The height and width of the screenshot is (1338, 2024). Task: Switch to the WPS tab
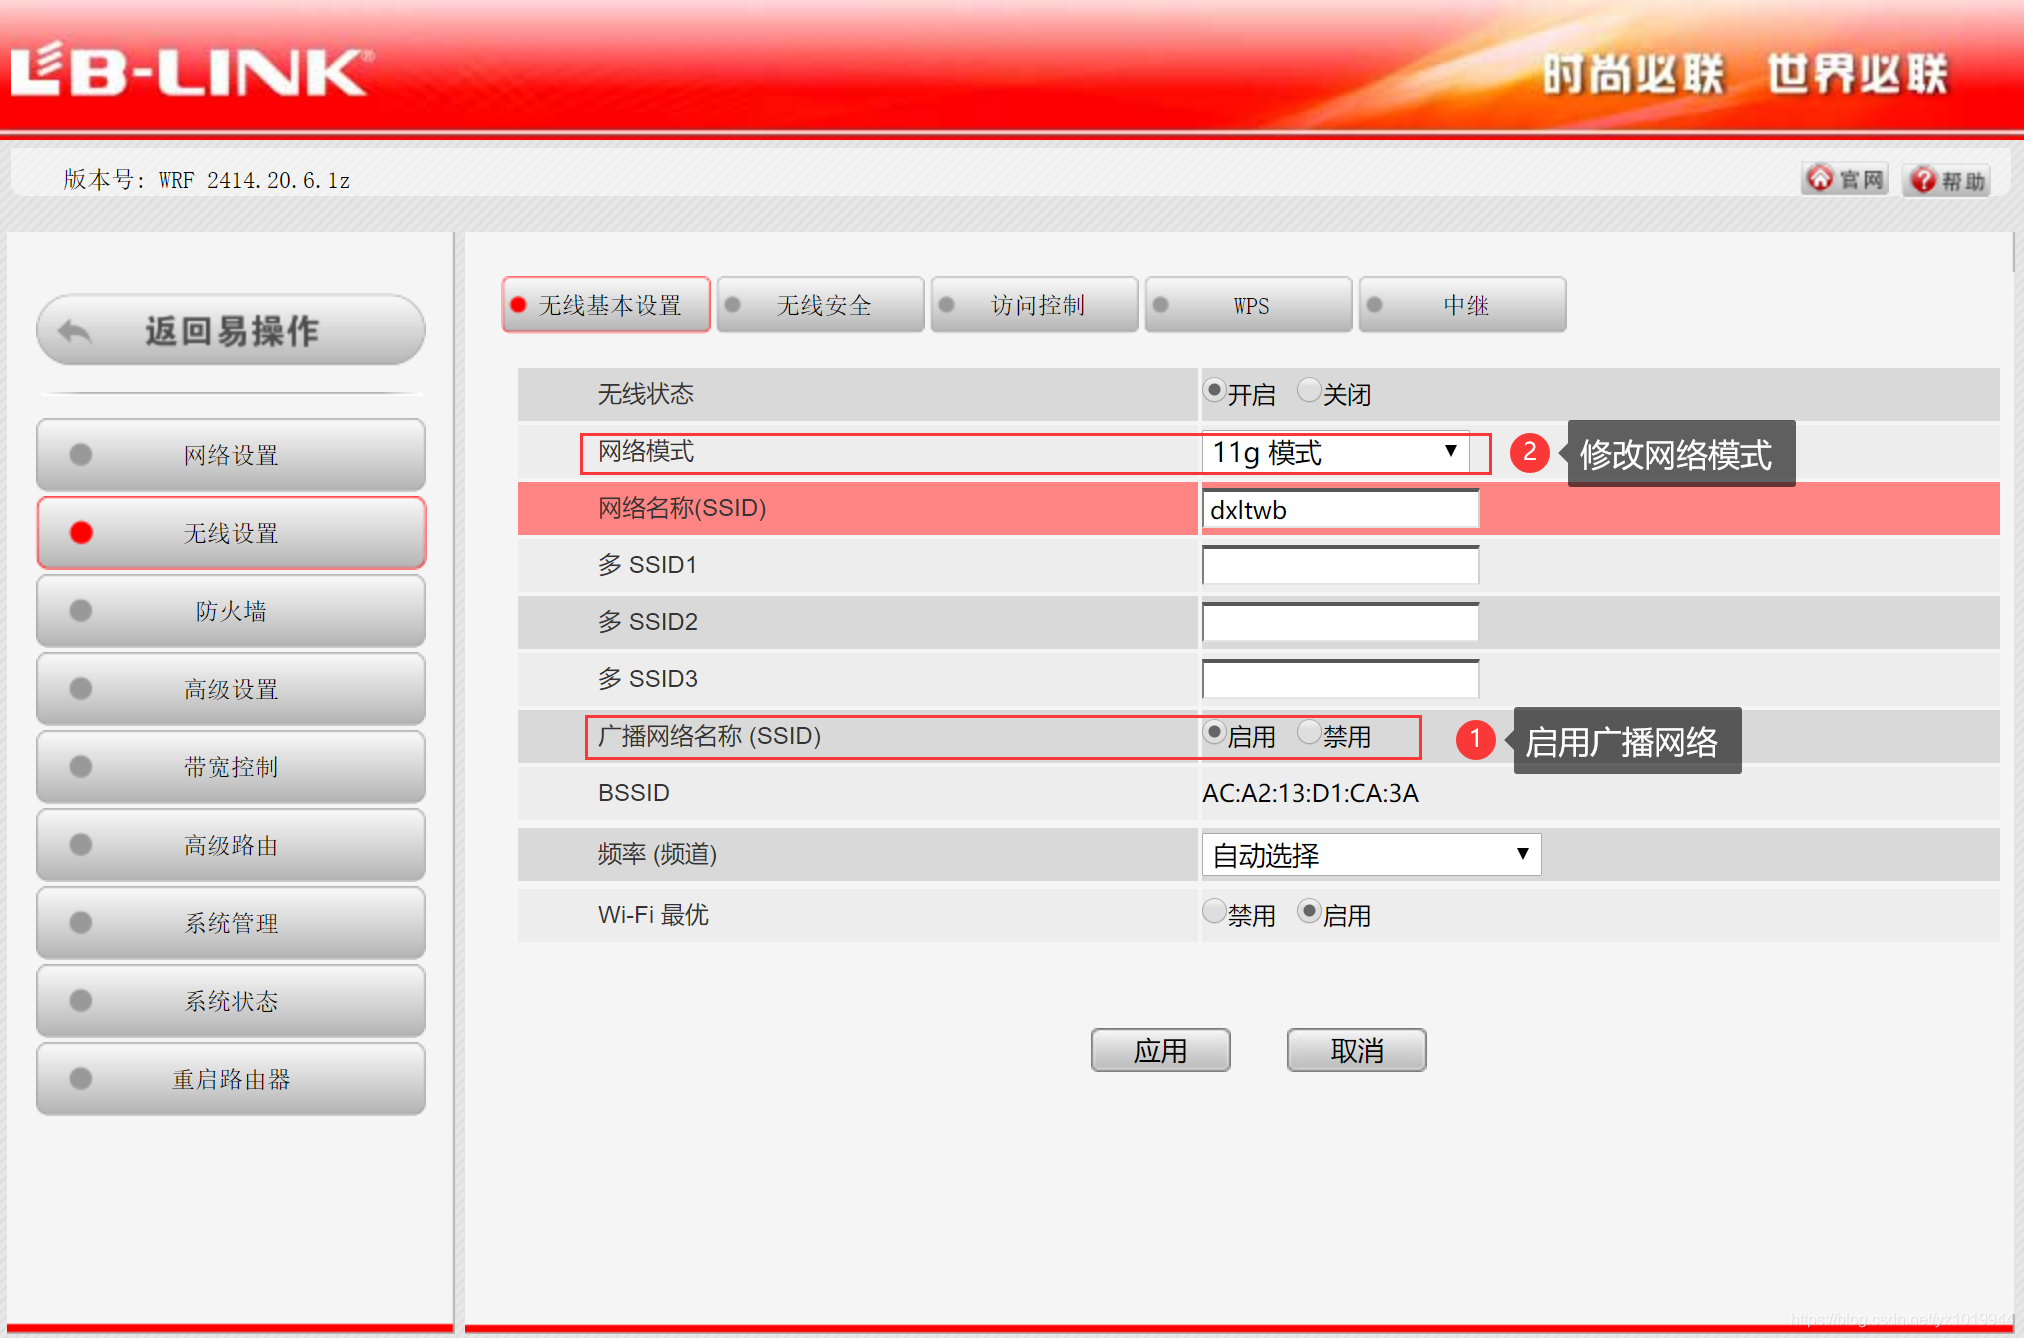(x=1249, y=305)
